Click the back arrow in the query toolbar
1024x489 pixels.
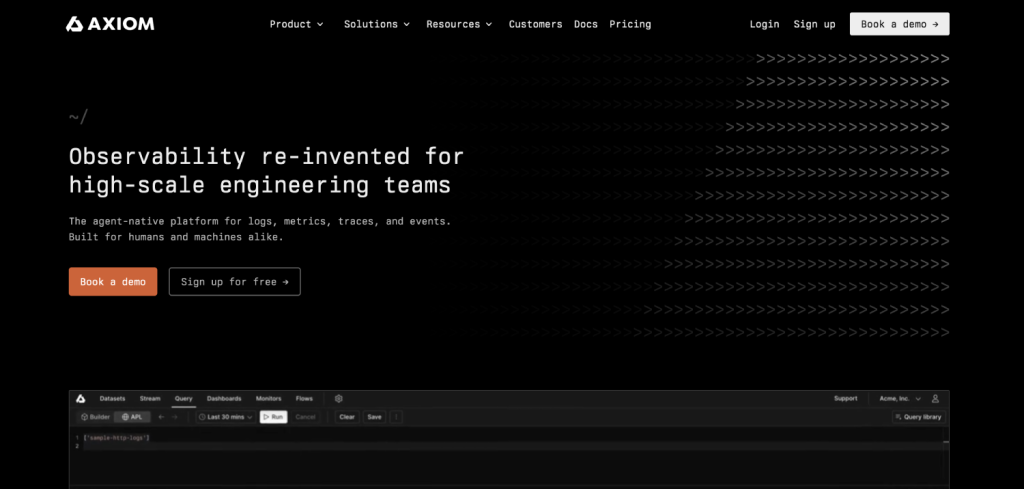(x=161, y=417)
